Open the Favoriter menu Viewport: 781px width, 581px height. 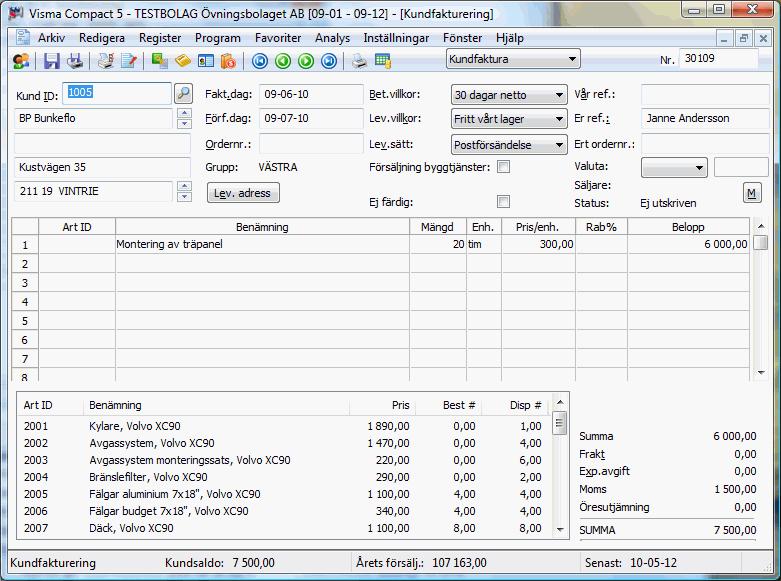[x=278, y=38]
